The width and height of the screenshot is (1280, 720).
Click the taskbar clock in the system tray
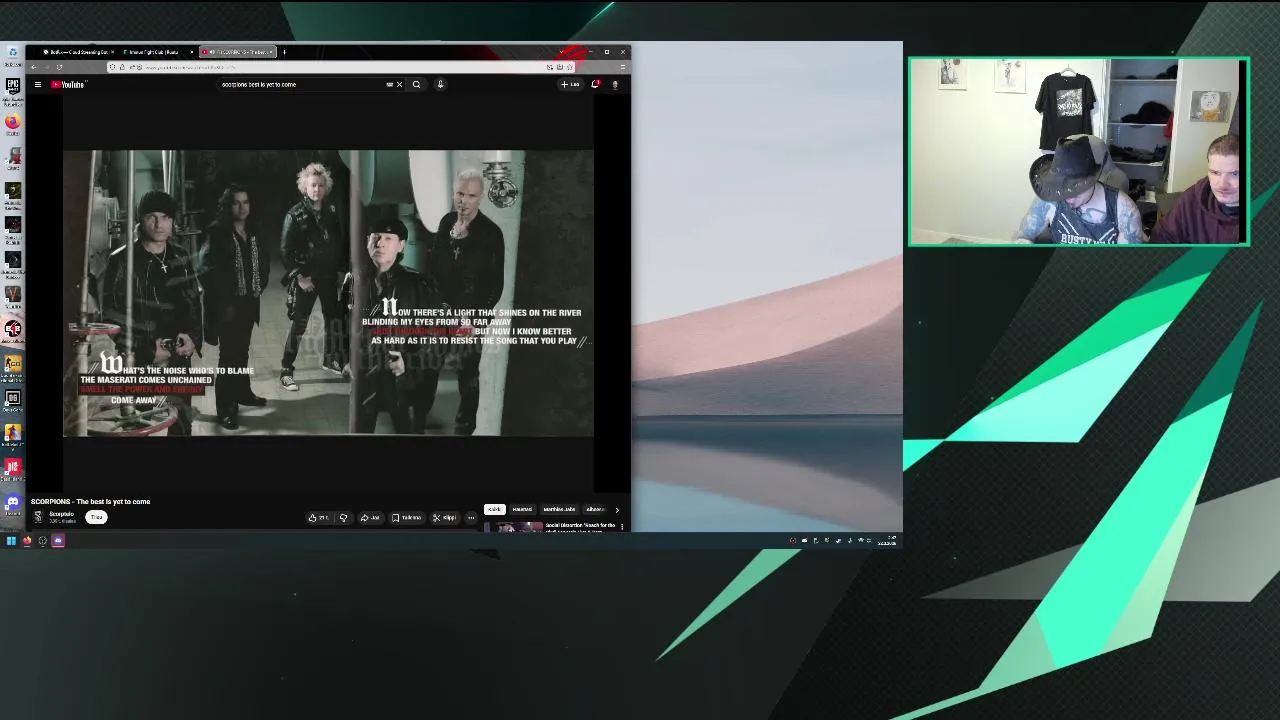[887, 541]
